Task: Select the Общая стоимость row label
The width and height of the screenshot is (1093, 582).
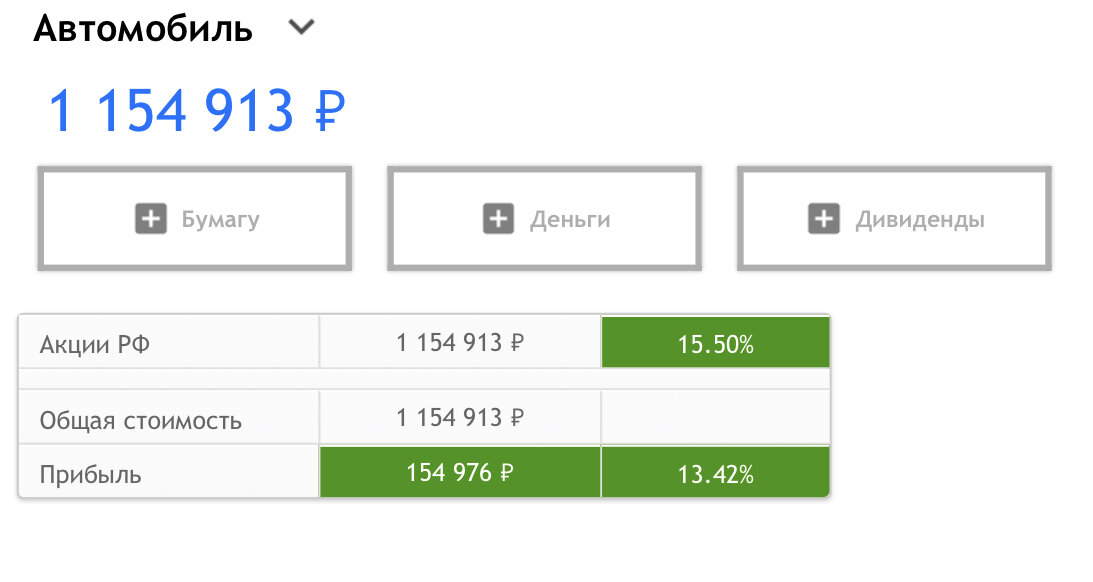Action: (x=140, y=420)
